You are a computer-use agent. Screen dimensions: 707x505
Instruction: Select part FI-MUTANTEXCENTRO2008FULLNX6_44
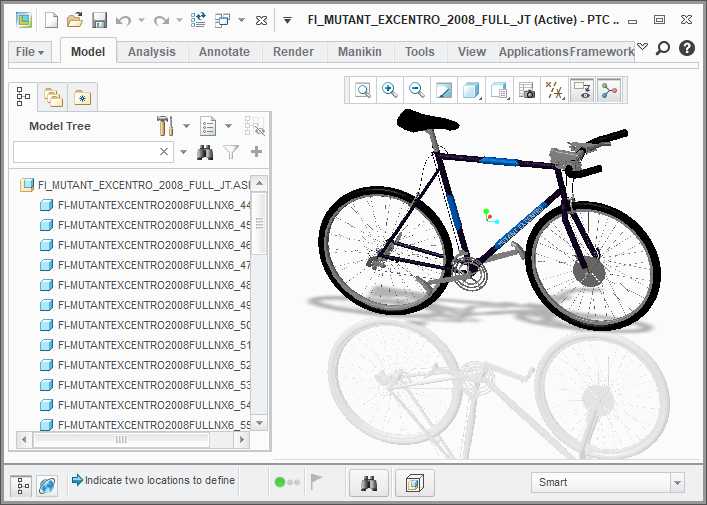[x=145, y=205]
